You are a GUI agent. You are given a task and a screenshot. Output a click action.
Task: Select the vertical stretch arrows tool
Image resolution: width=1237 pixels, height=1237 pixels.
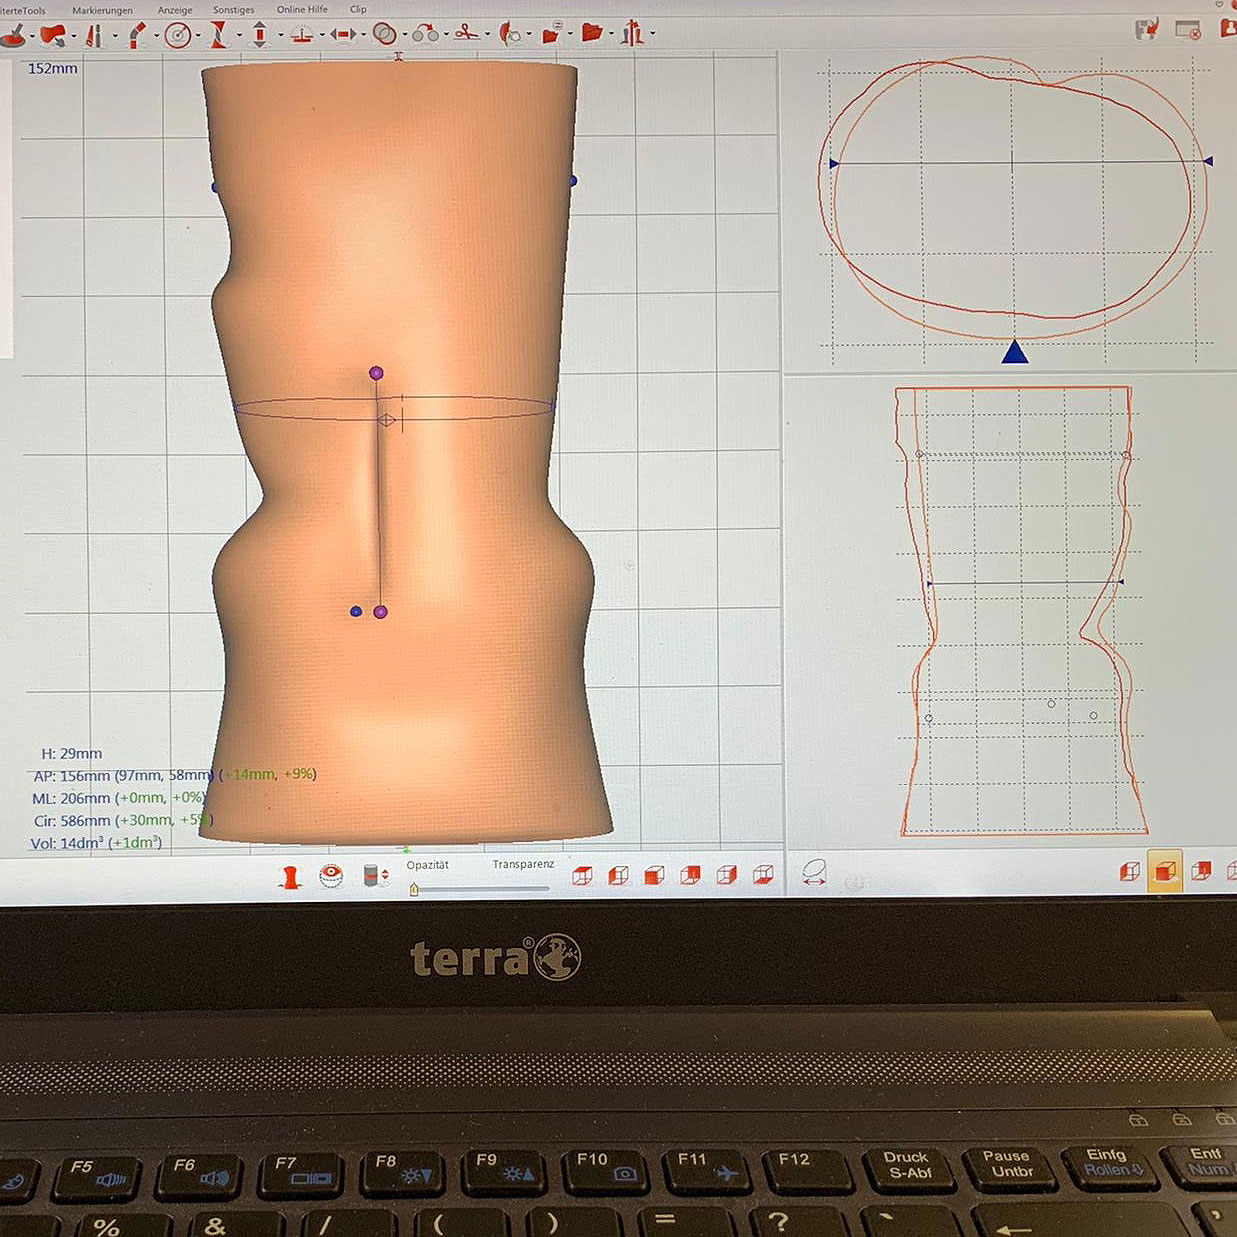260,35
